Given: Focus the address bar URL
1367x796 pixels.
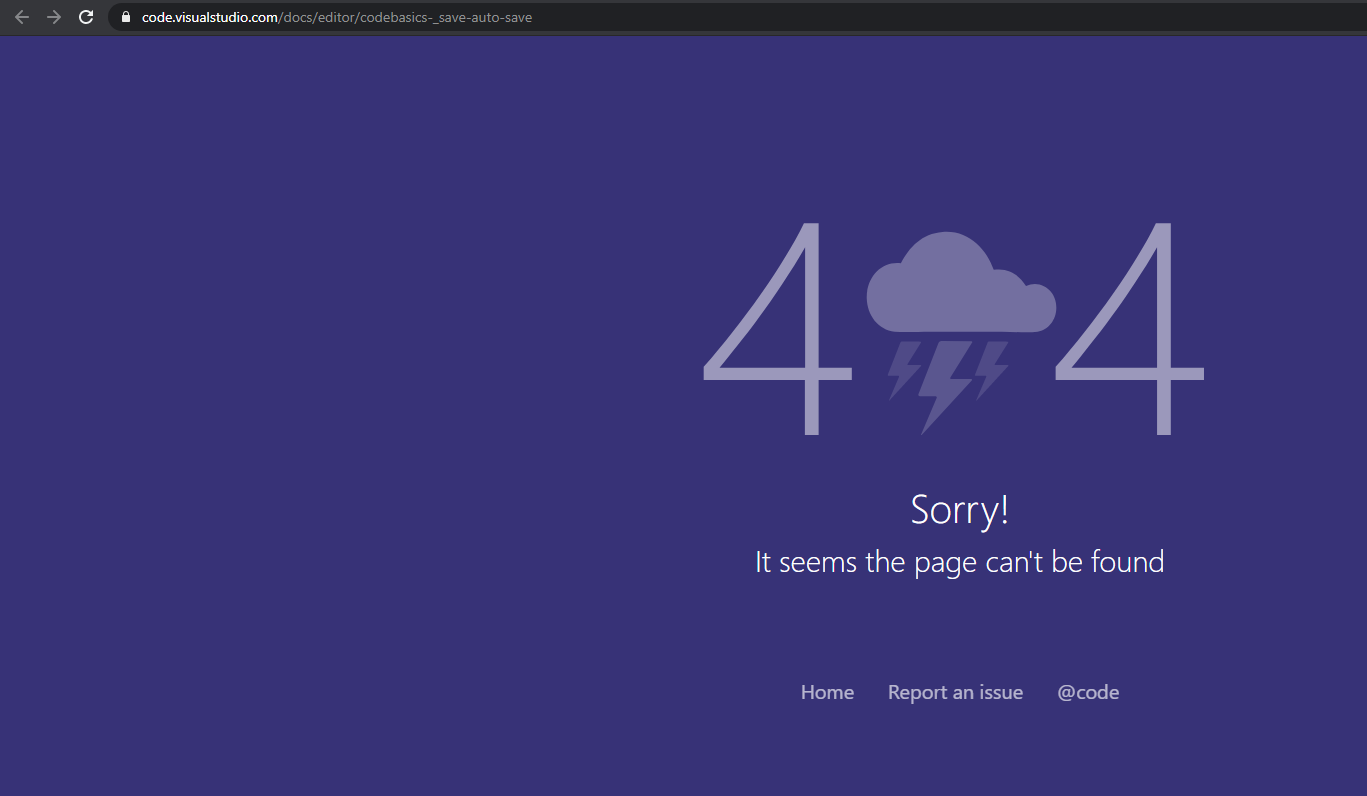Looking at the screenshot, I should pos(336,17).
